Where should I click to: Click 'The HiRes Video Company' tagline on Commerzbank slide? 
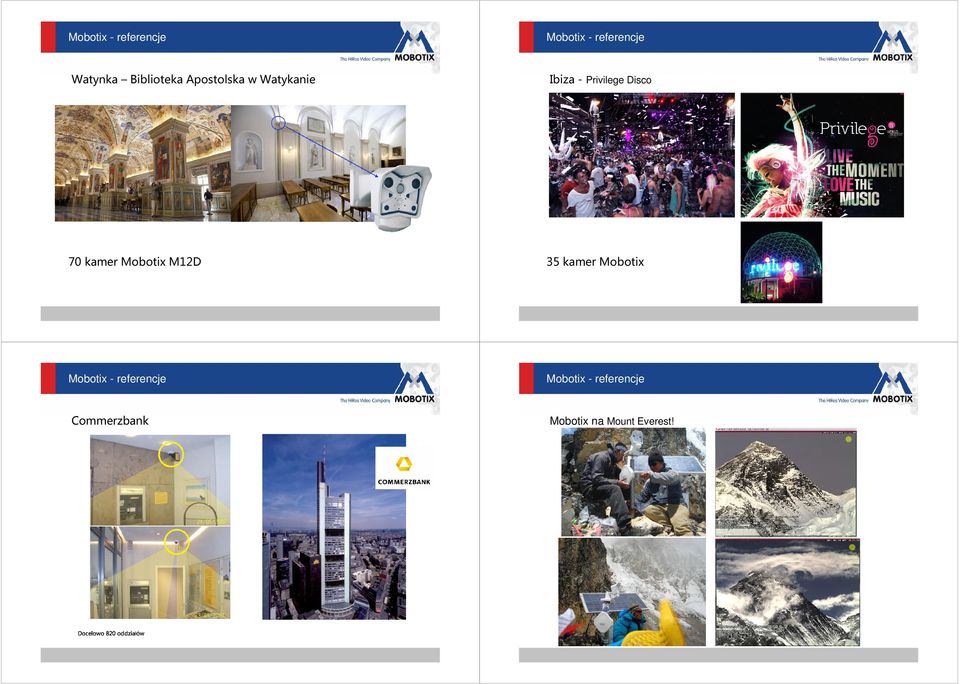point(365,400)
